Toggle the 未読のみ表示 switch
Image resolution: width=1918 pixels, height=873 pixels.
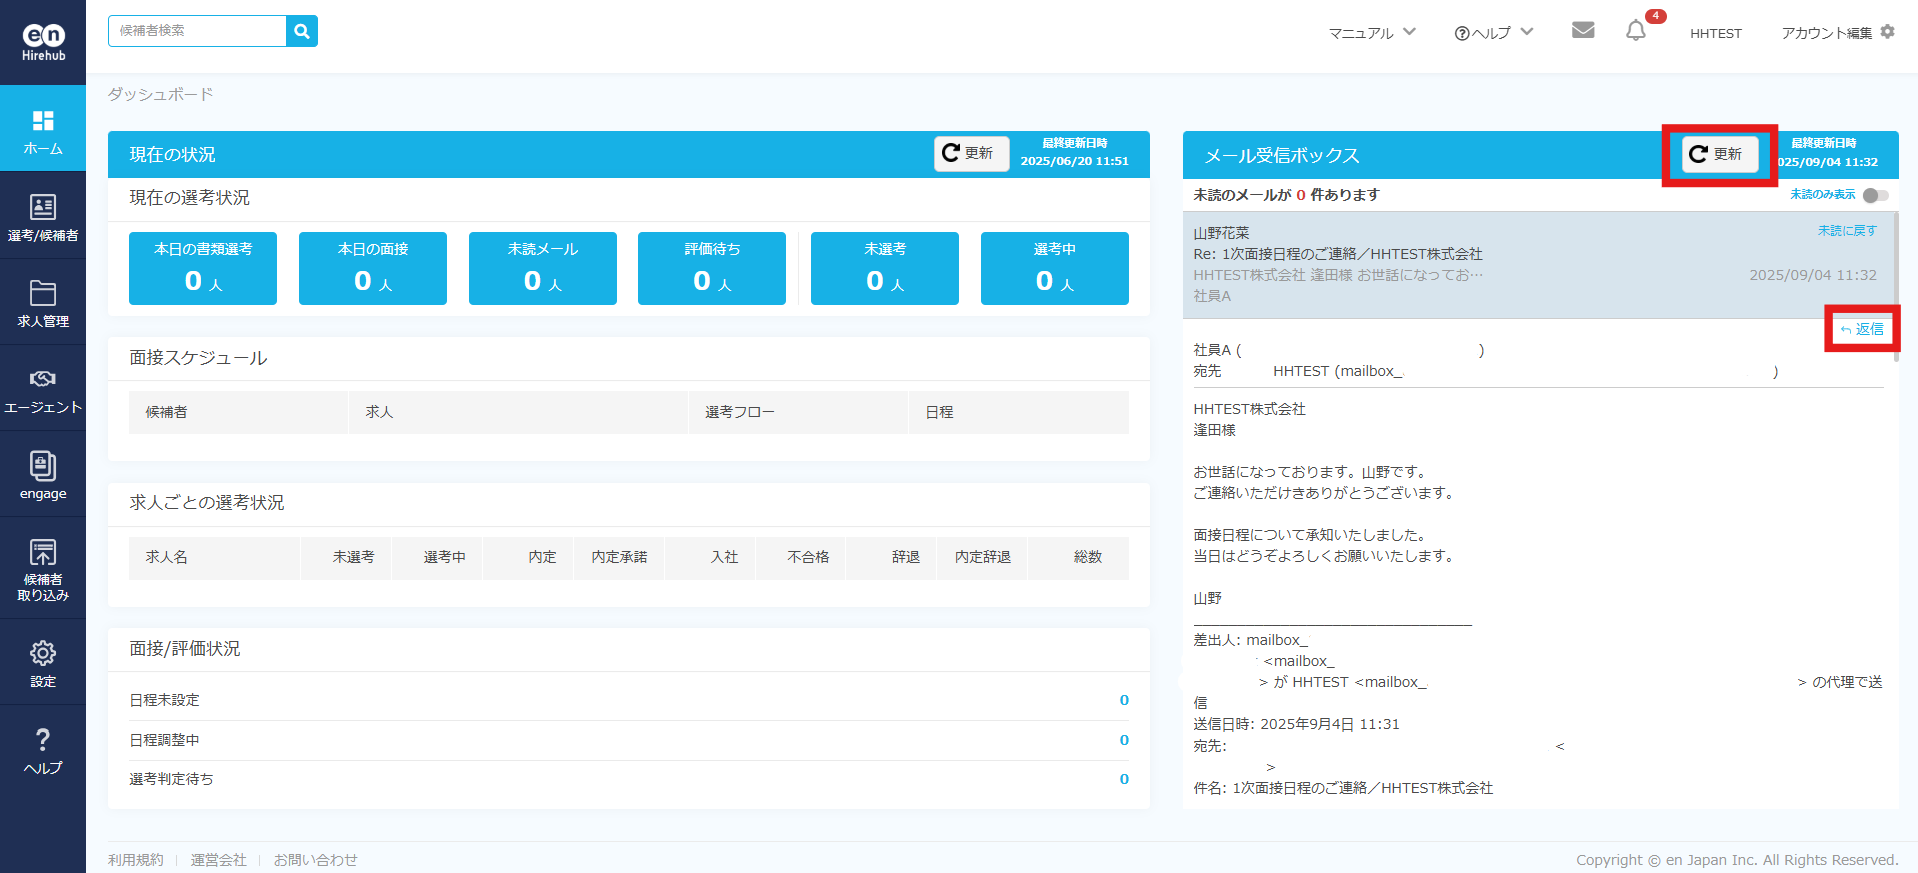pos(1875,195)
